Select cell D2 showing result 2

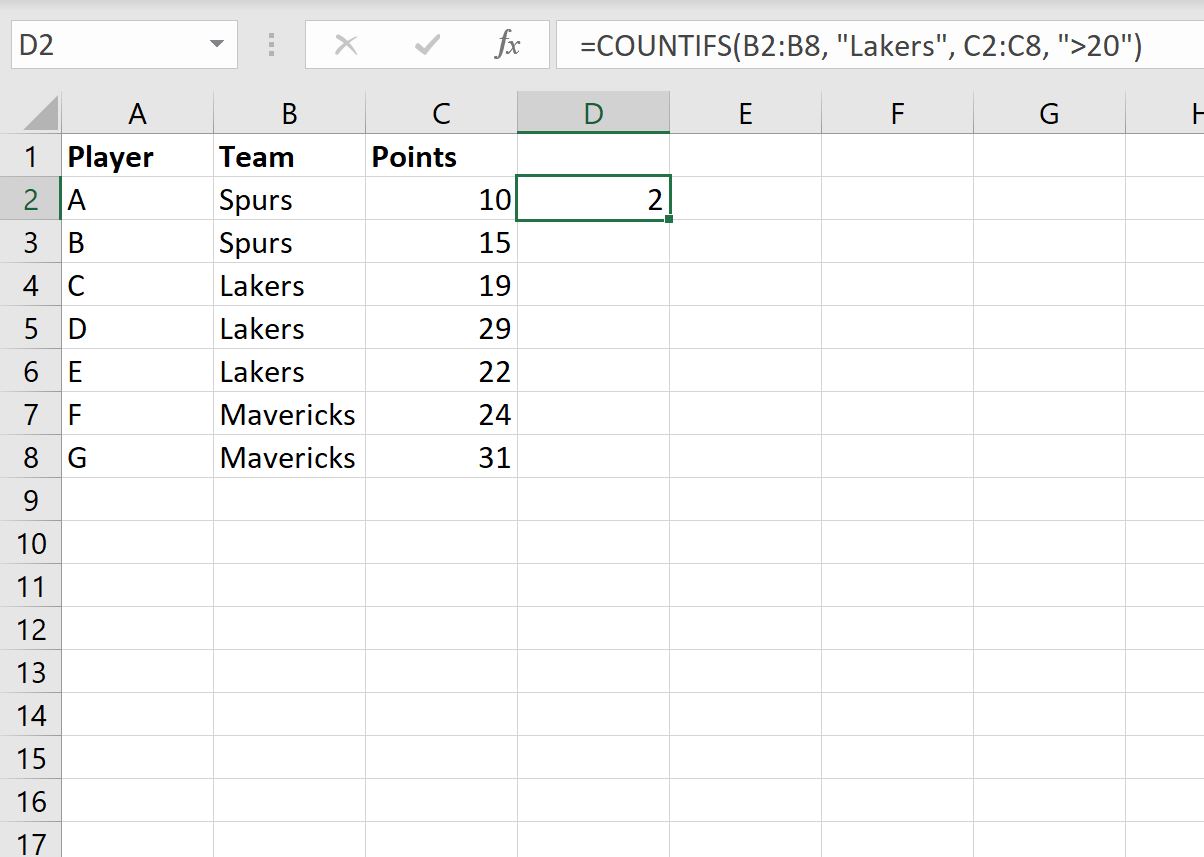593,199
